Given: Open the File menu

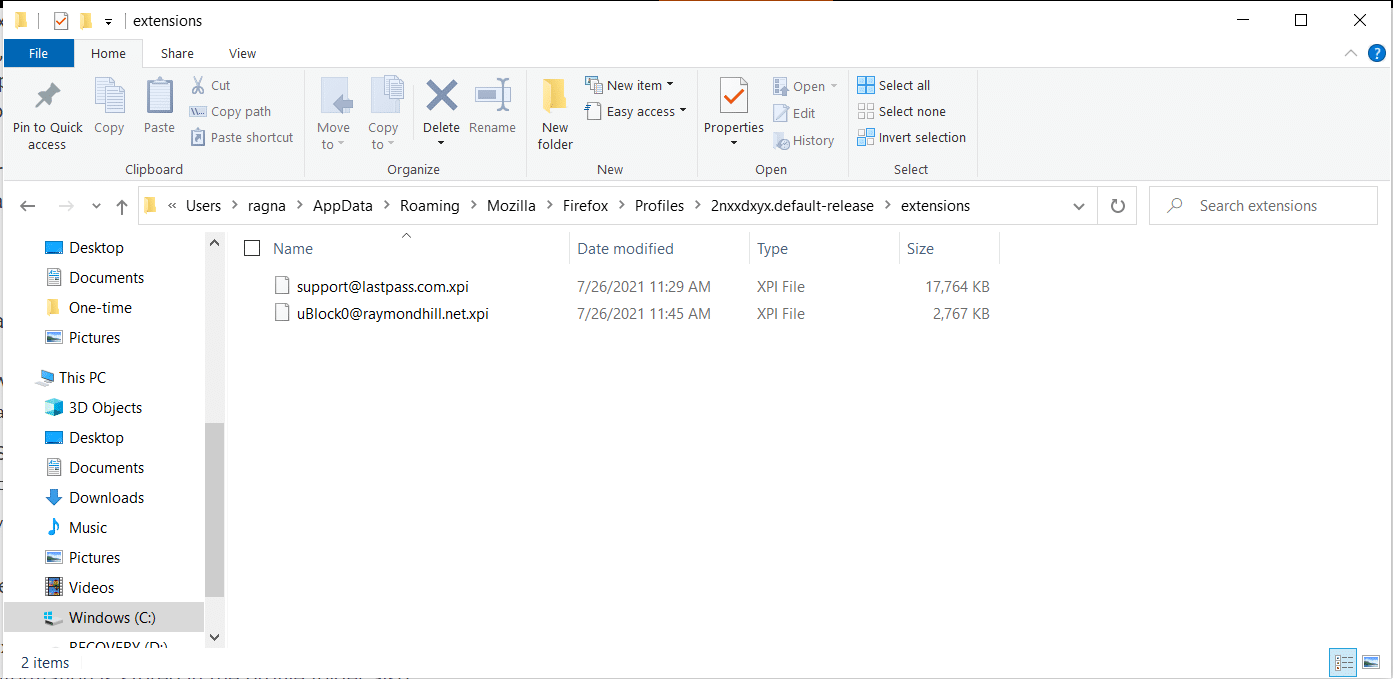Looking at the screenshot, I should (x=39, y=53).
